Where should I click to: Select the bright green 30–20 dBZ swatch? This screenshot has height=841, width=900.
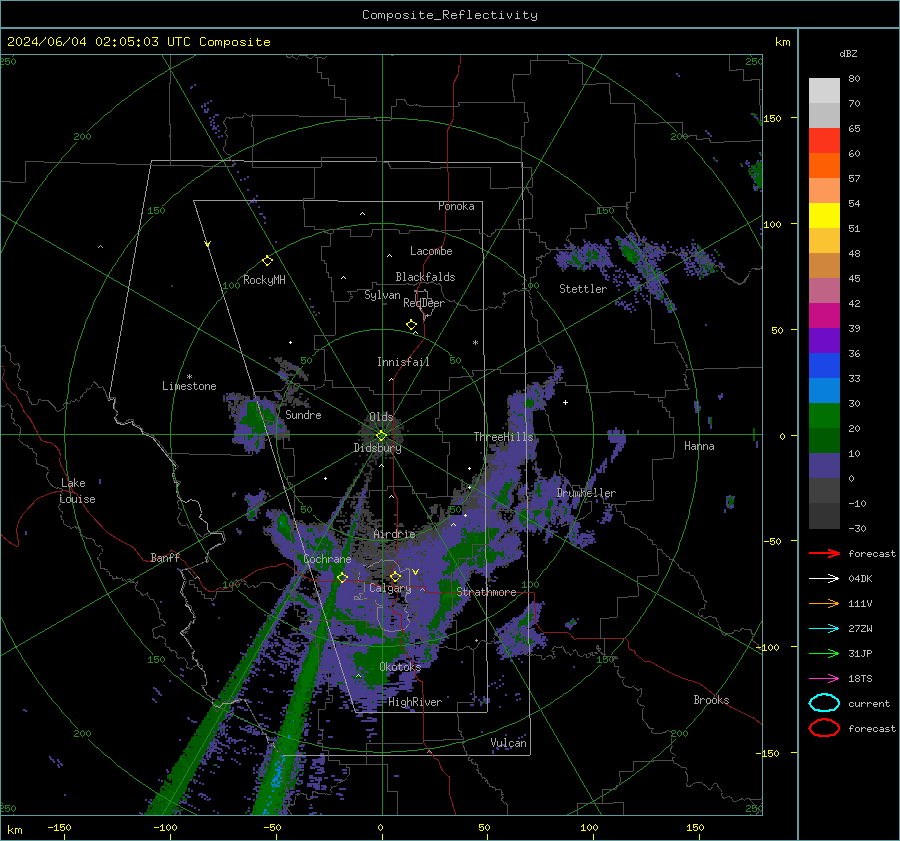pos(824,416)
